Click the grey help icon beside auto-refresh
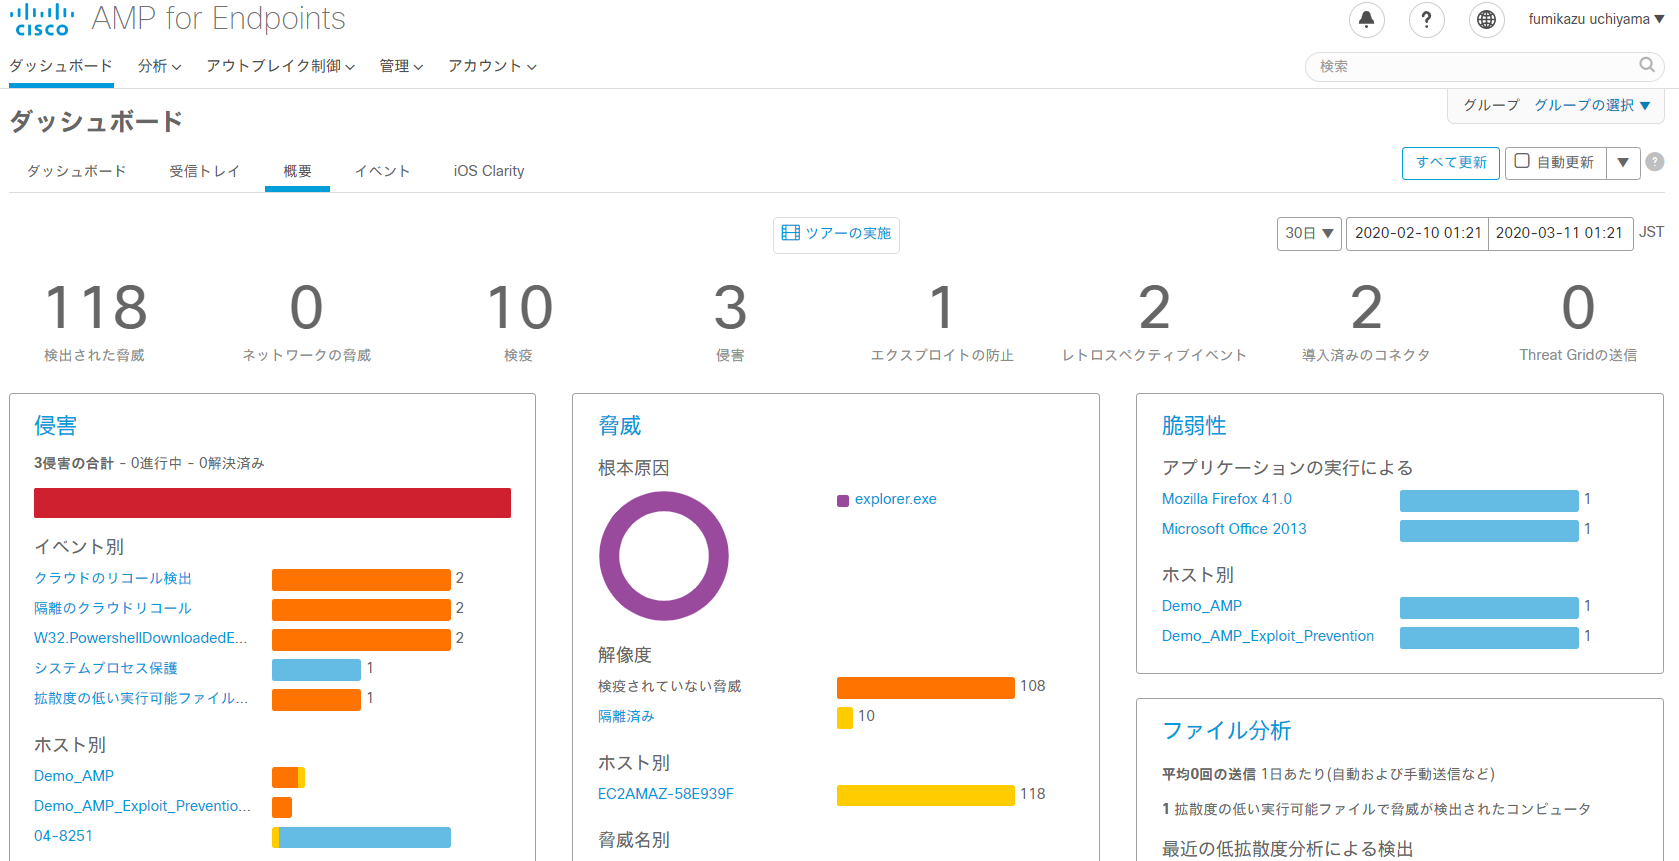Viewport: 1679px width, 861px height. click(x=1655, y=162)
